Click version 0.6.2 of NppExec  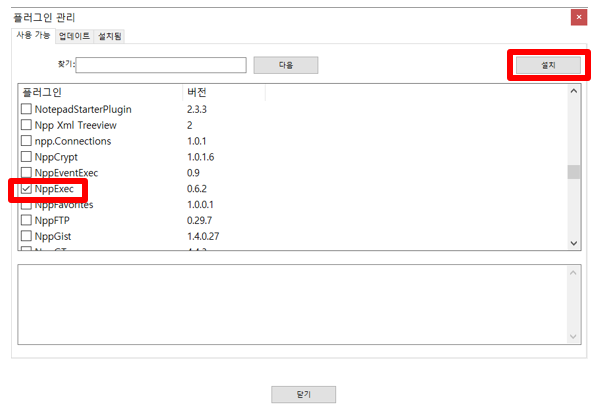tap(197, 189)
